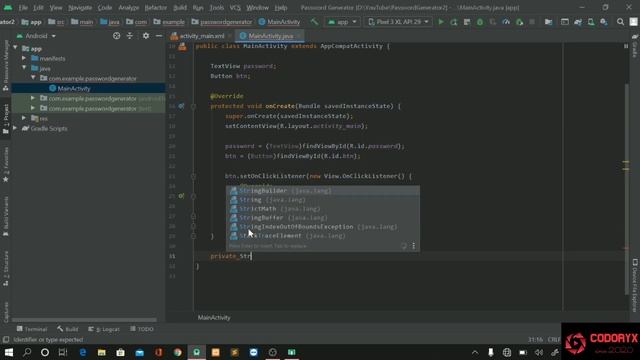Open File Explorer from taskbar
Image resolution: width=640 pixels, height=360 pixels.
pos(102,352)
